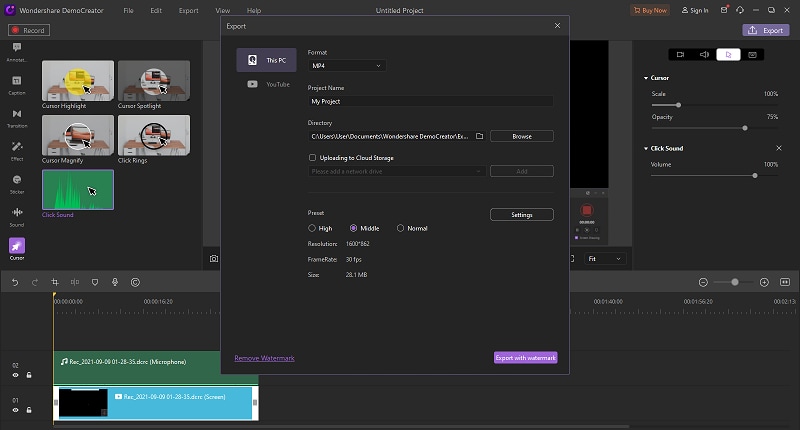Collapse the Click Sound section
Screen dimensions: 800x430
click(646, 148)
